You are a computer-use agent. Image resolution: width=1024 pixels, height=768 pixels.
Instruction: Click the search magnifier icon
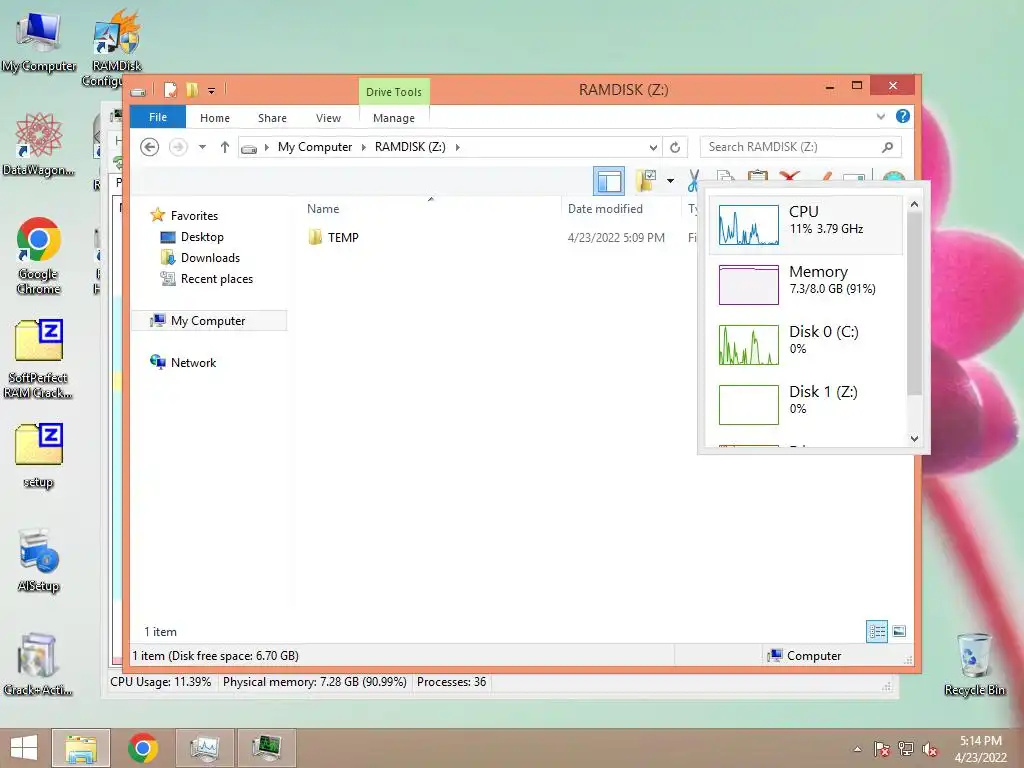pos(888,147)
